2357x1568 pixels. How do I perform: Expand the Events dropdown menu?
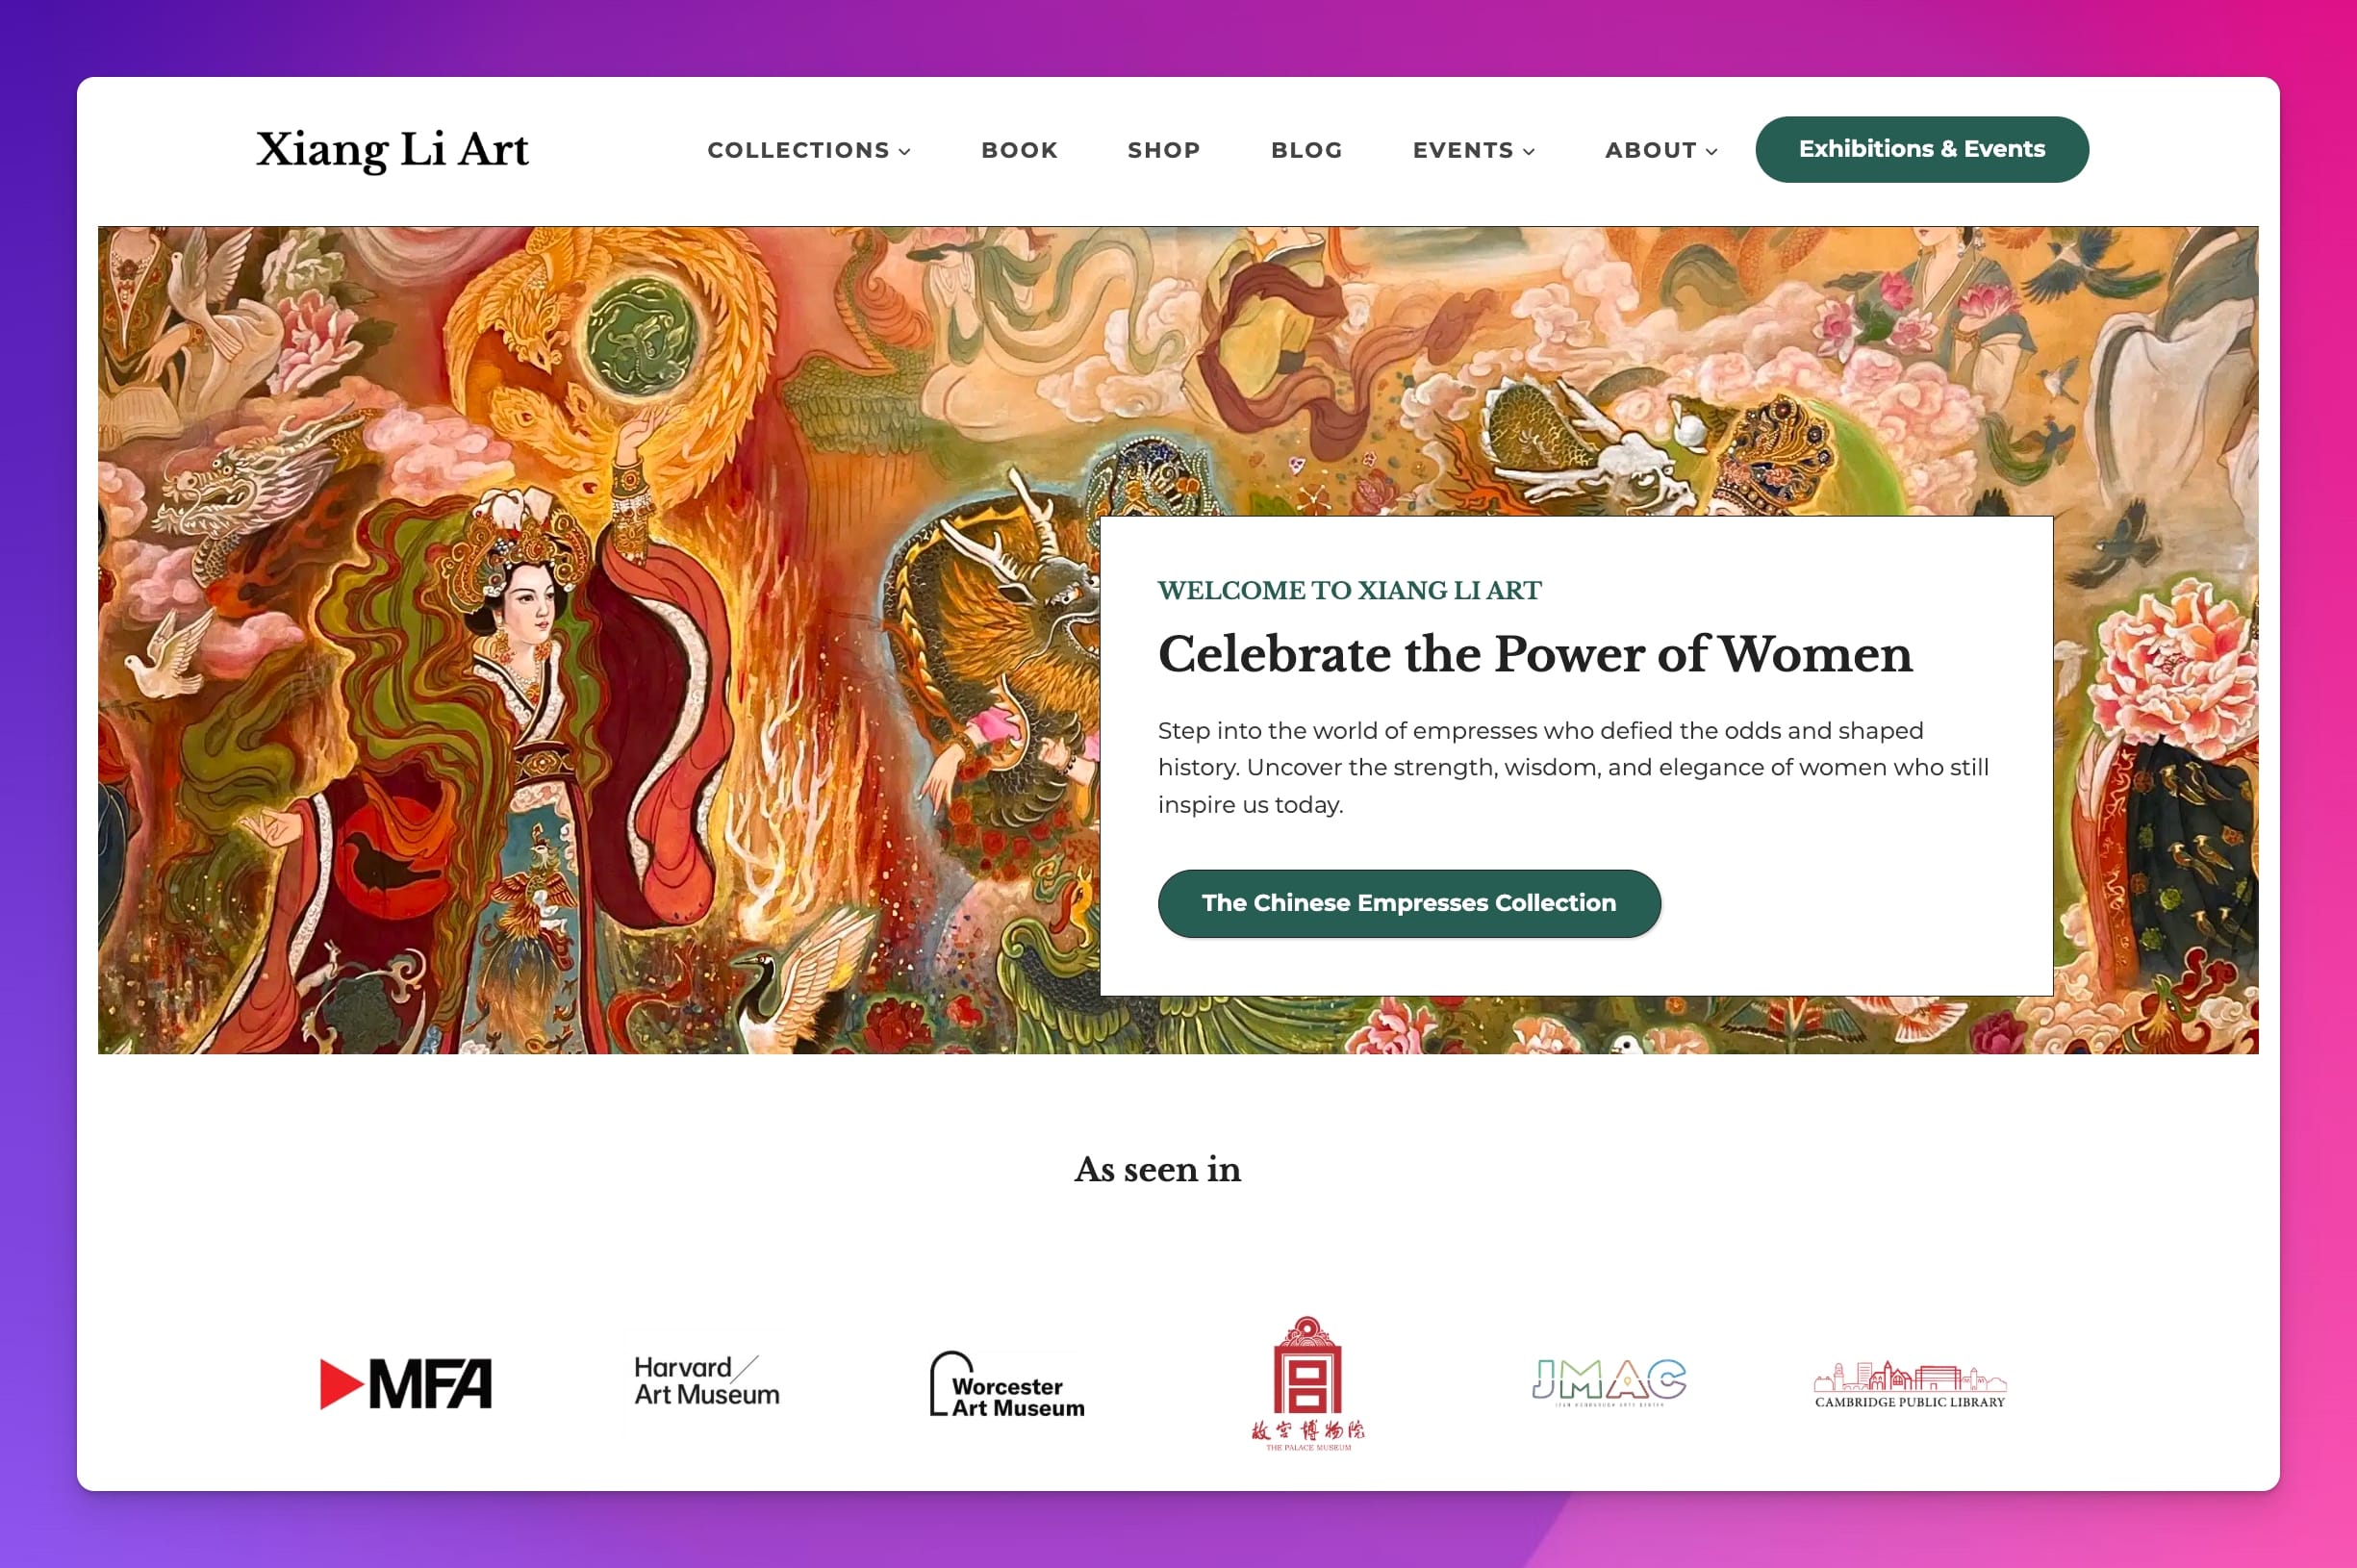point(1474,150)
